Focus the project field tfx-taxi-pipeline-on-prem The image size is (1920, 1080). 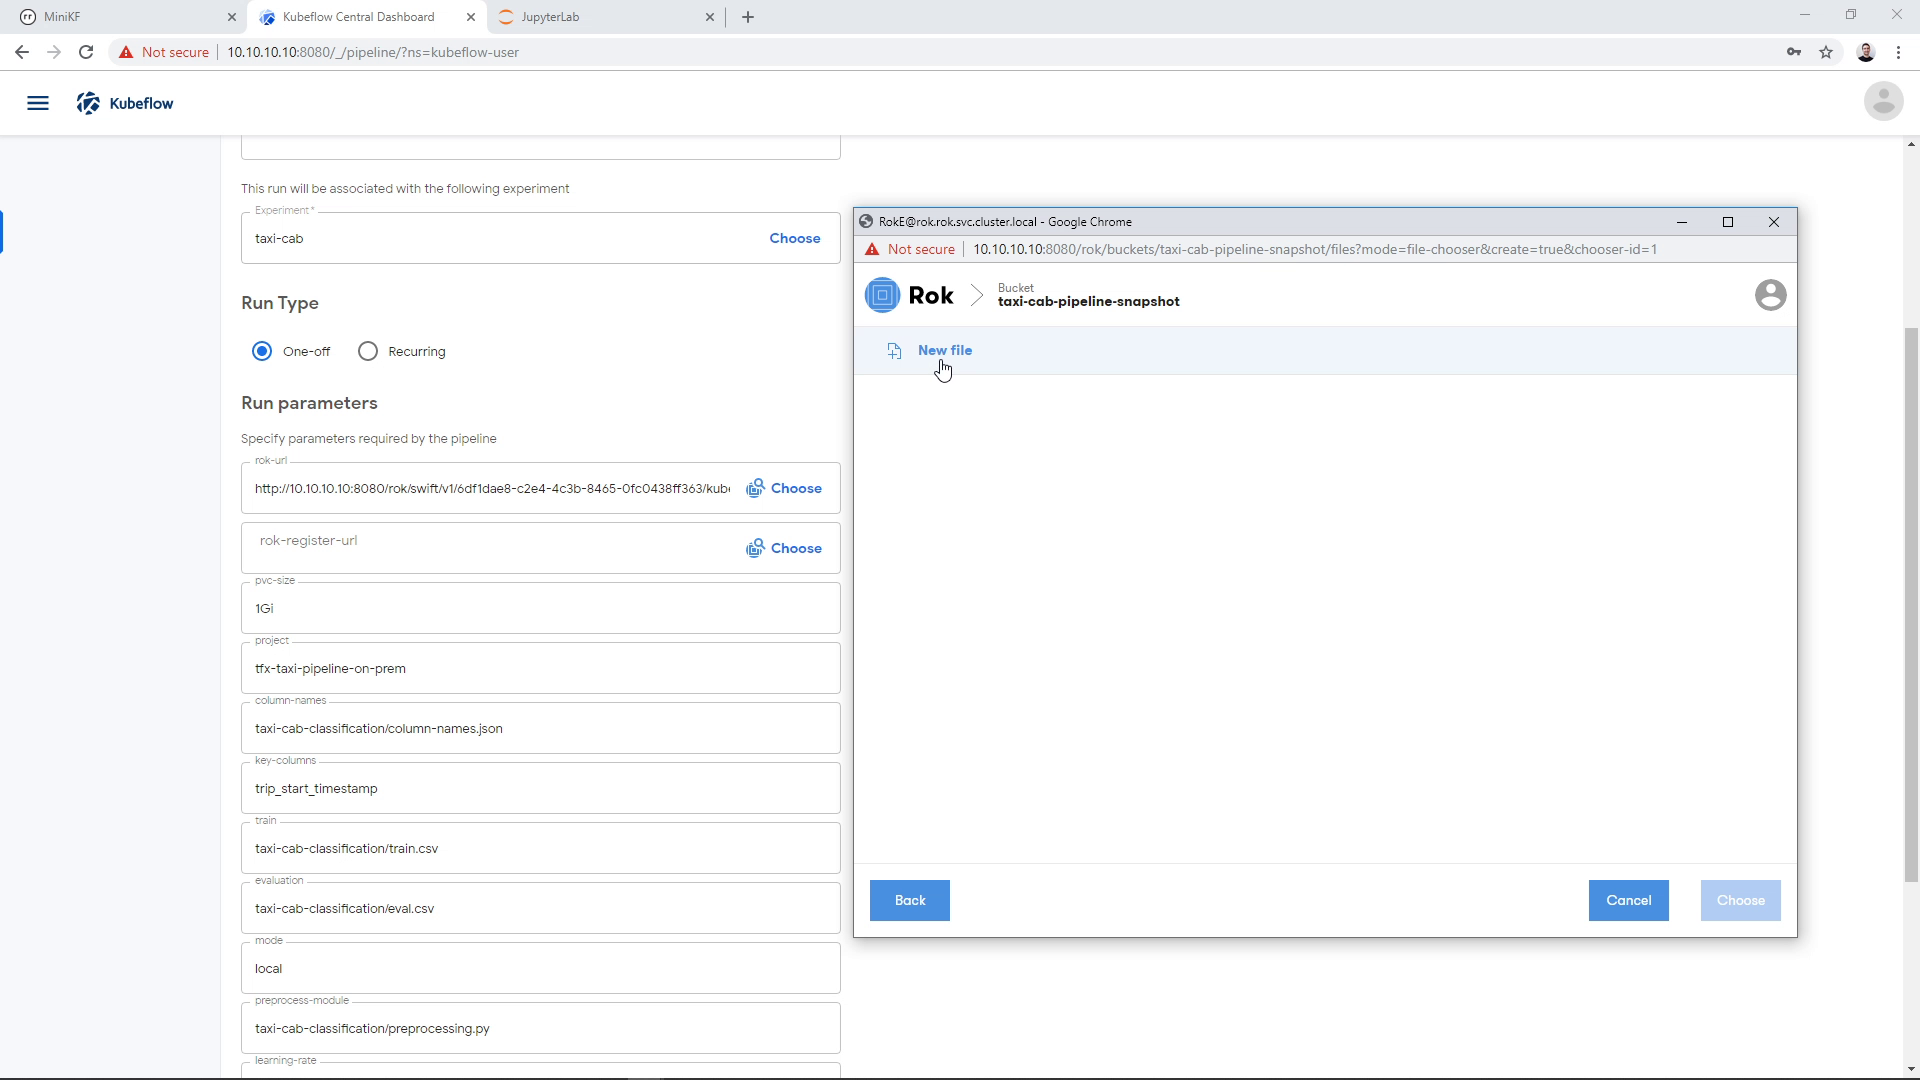click(x=540, y=668)
